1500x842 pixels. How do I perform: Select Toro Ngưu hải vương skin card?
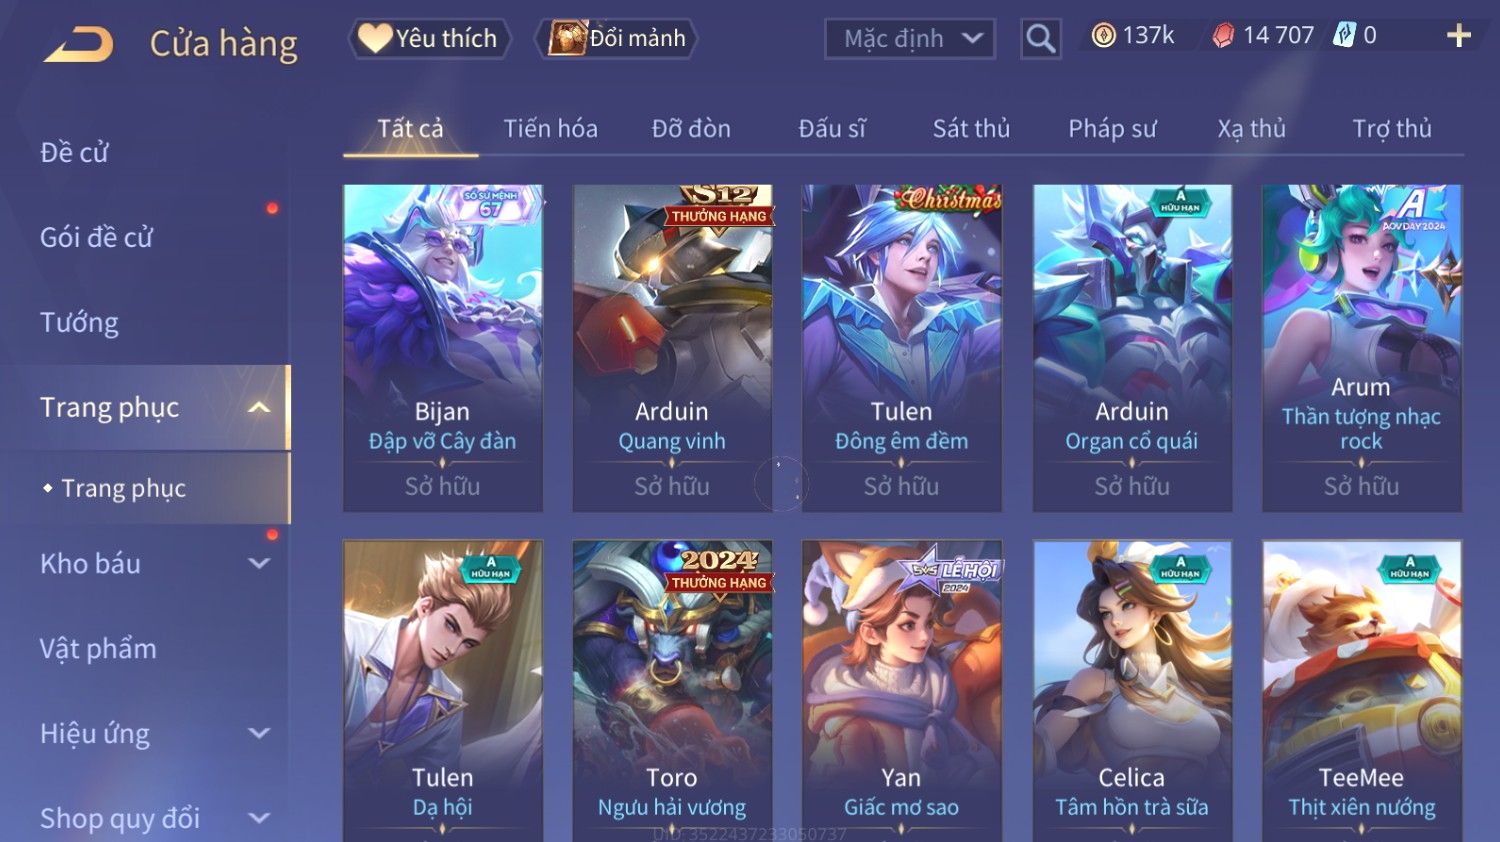(x=672, y=691)
